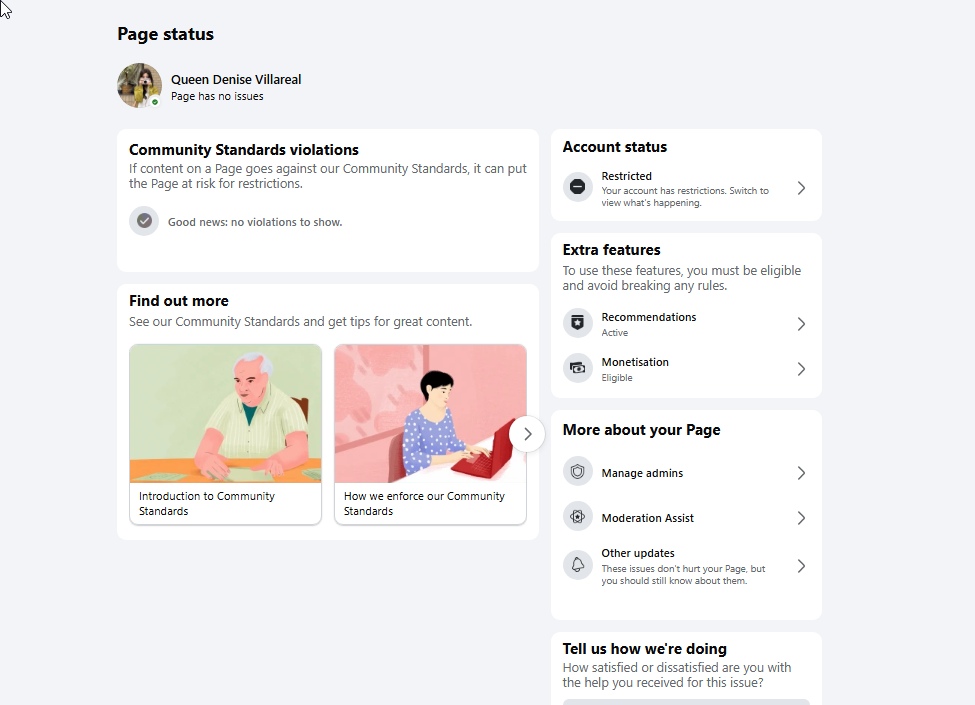Open Moderation Assist chevron arrow
The height and width of the screenshot is (705, 975).
(802, 518)
